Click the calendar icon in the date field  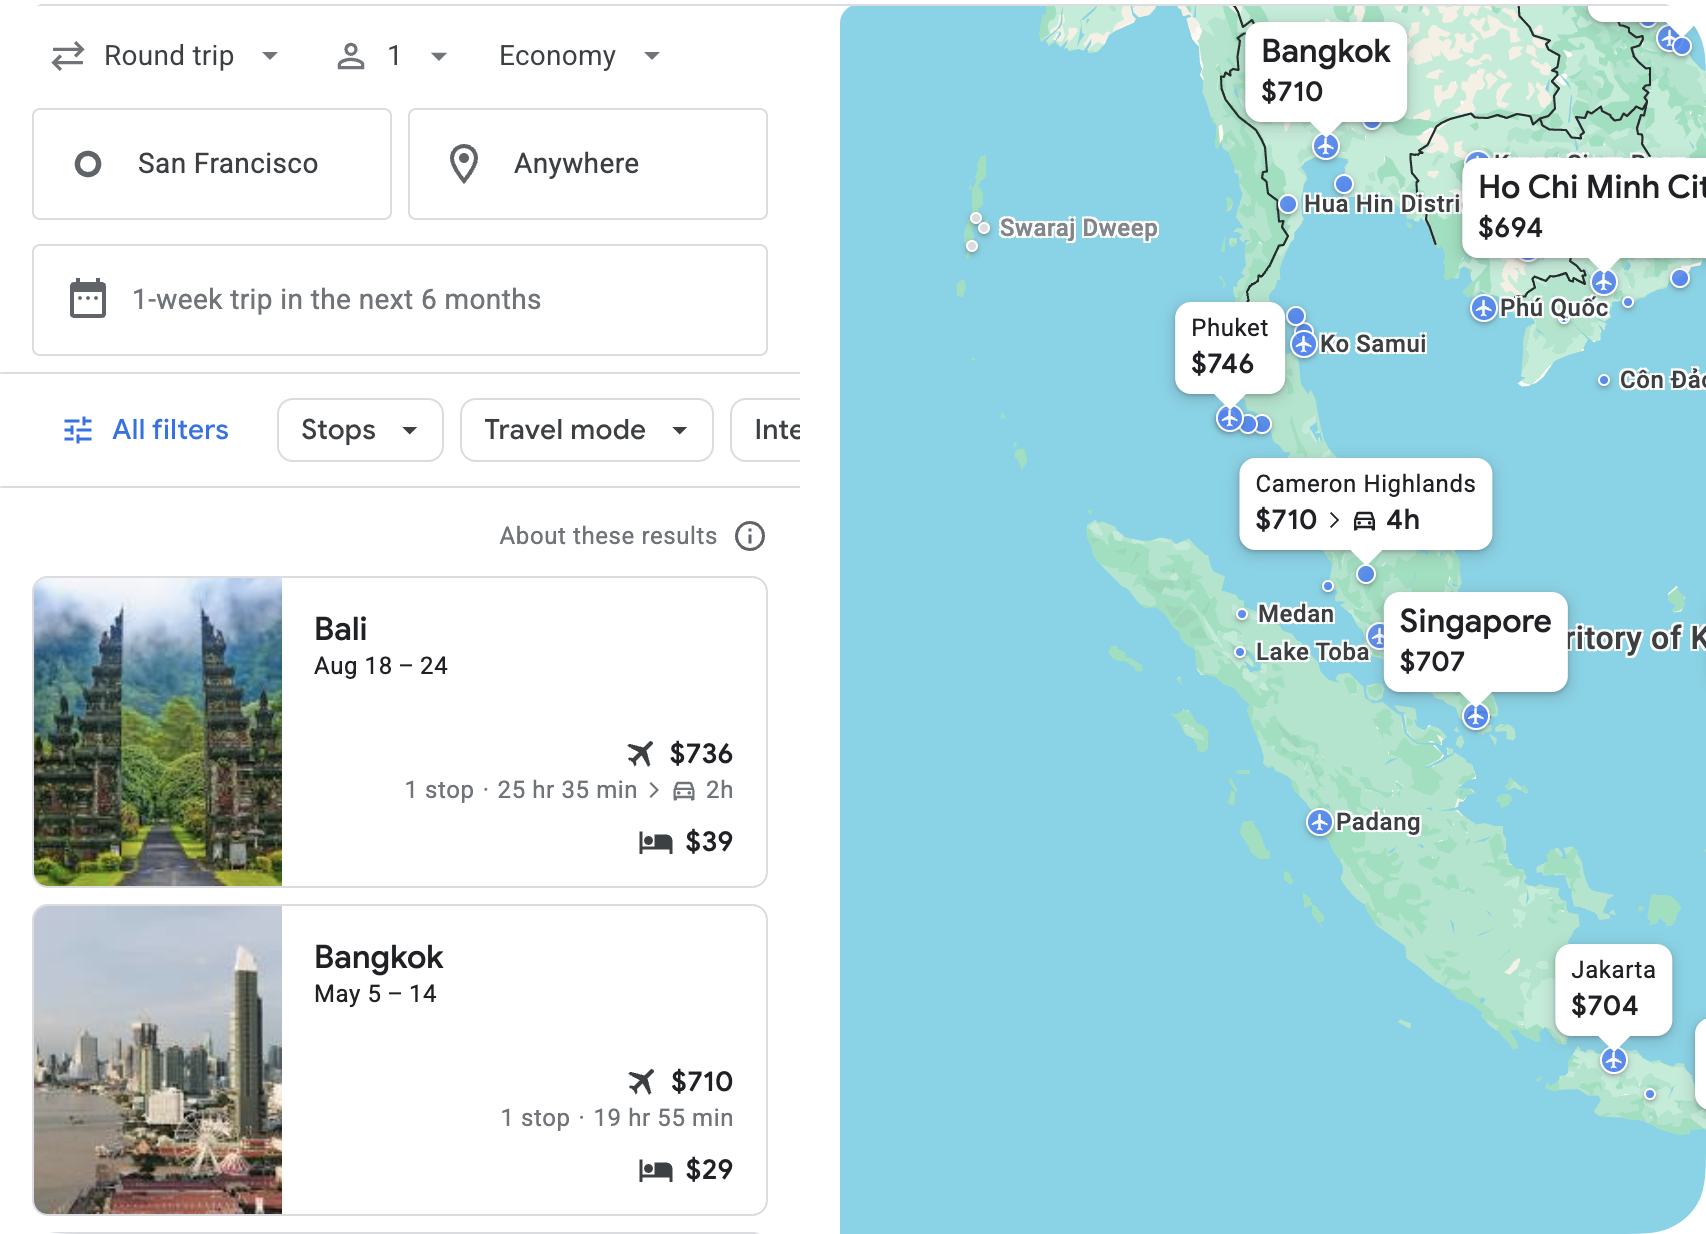point(87,298)
